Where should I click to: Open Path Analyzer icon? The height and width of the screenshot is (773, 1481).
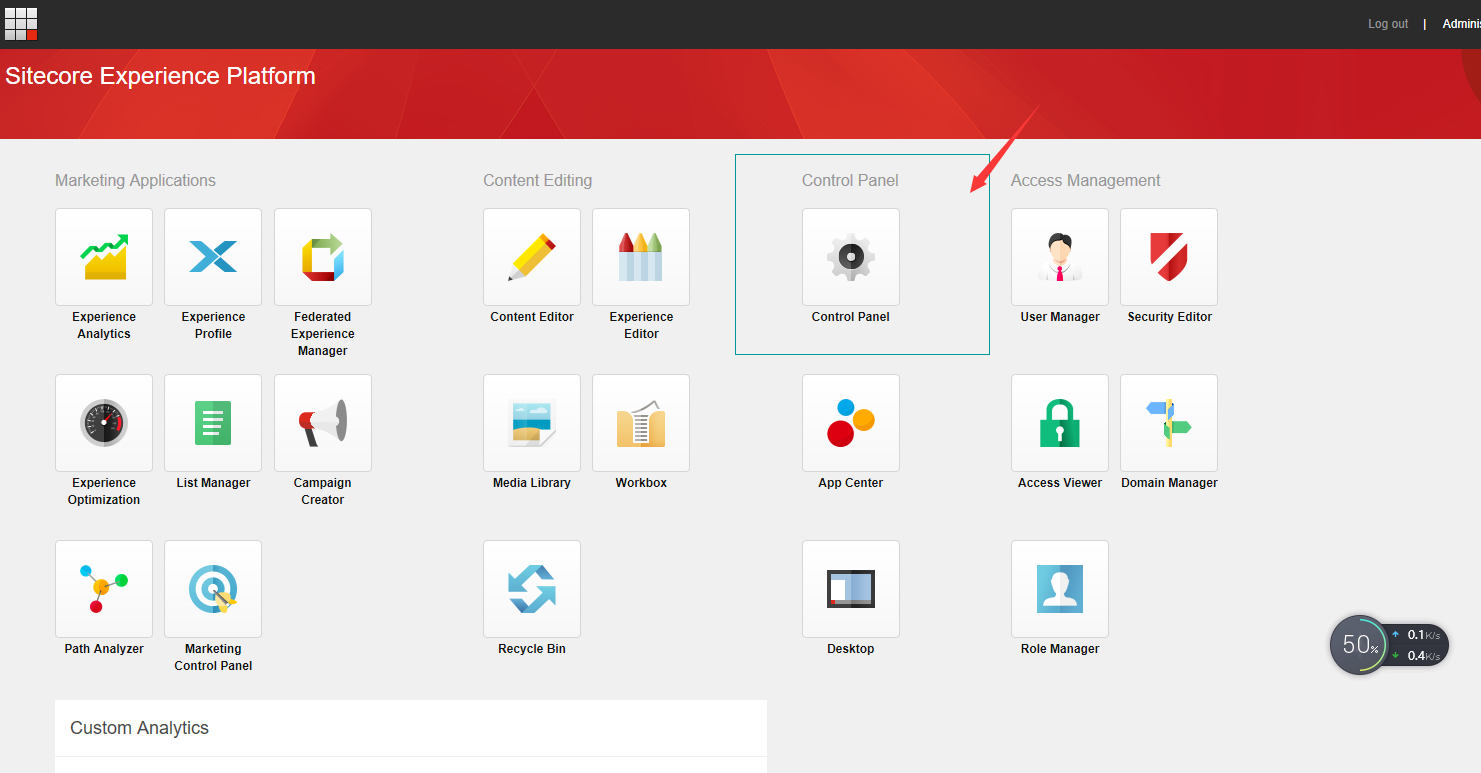[x=104, y=589]
